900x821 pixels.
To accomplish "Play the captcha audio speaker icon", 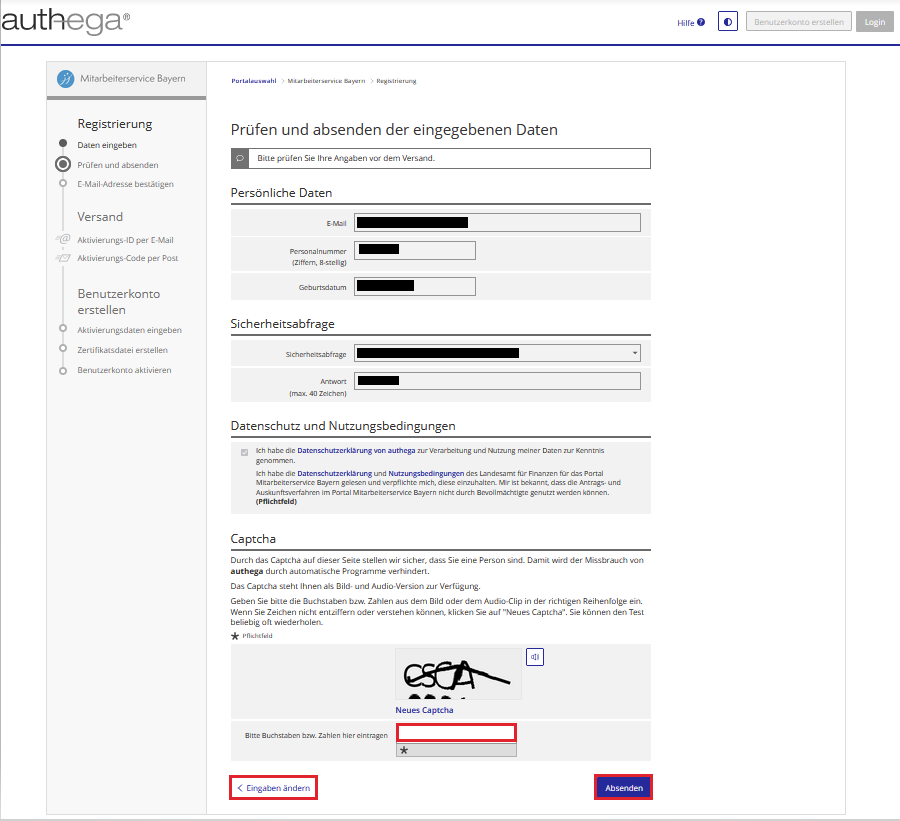I will (x=535, y=657).
